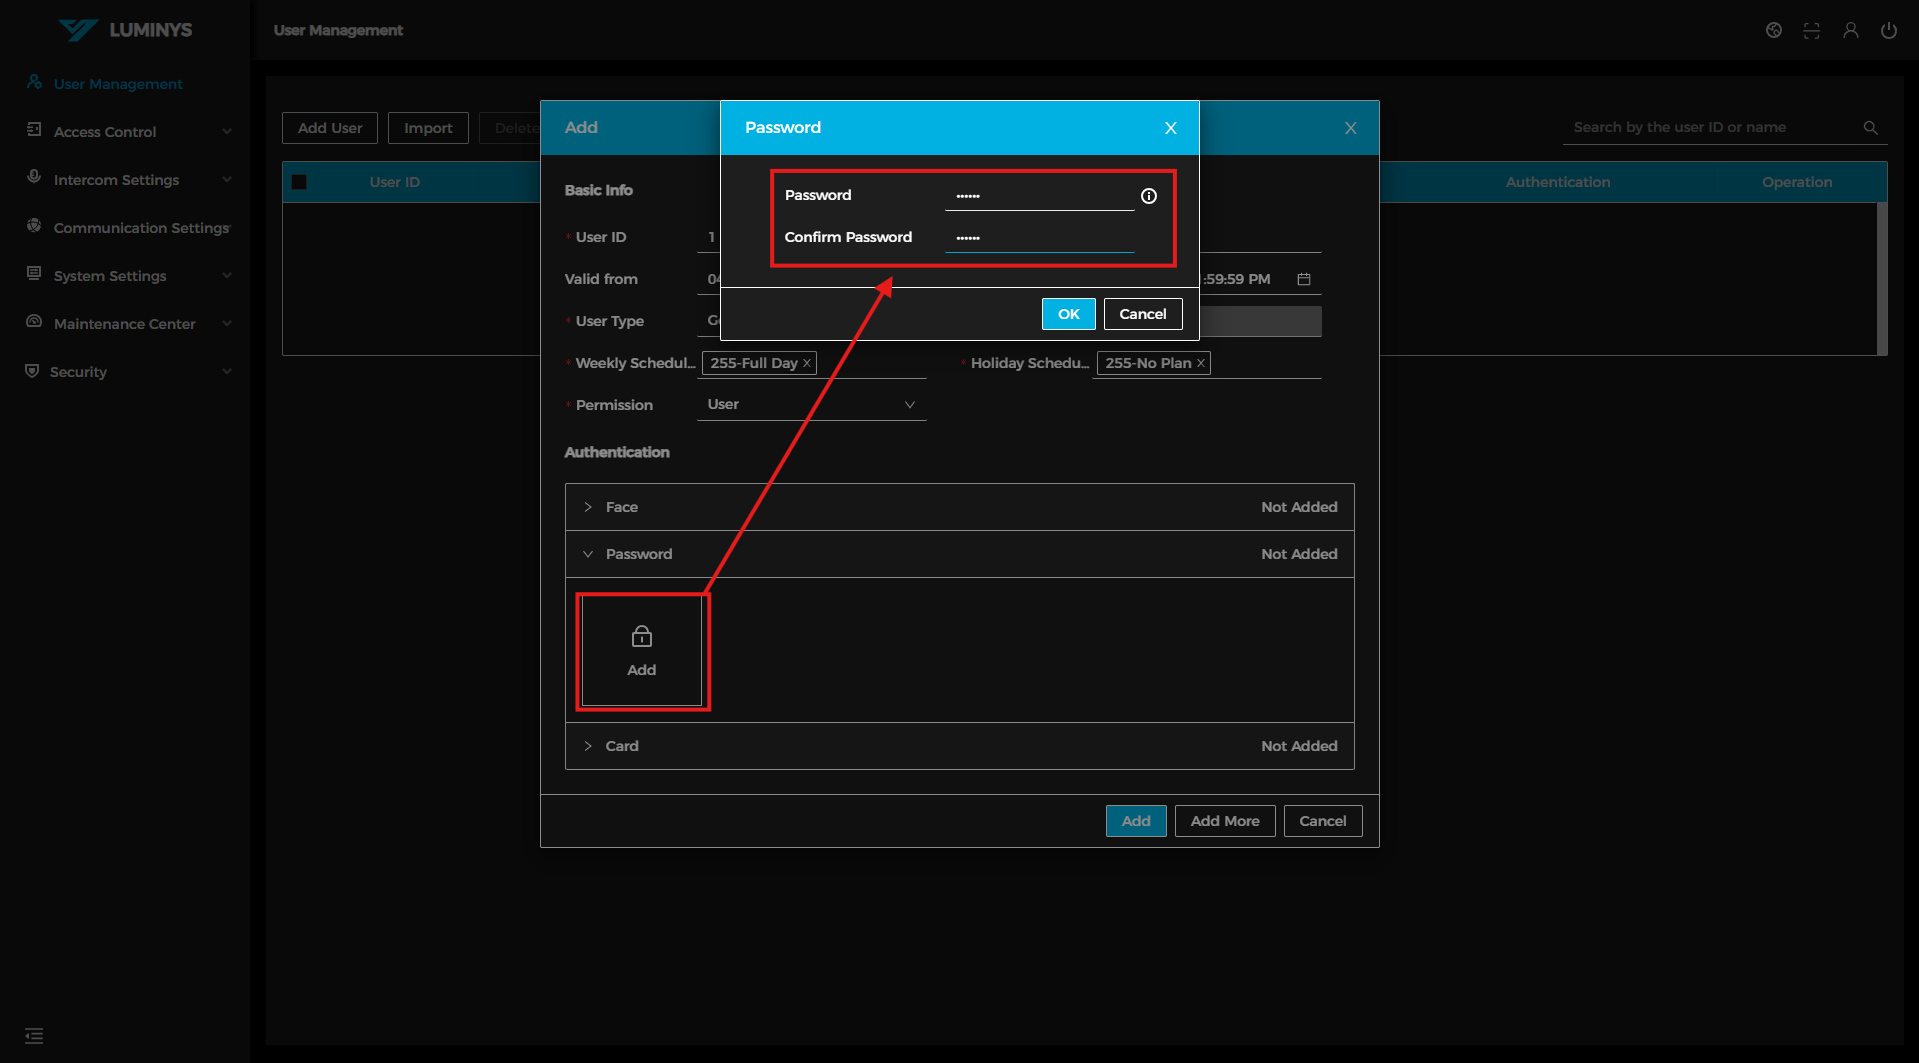Toggle the select-all users checkbox
Screen dimensions: 1919x1063
(x=299, y=182)
